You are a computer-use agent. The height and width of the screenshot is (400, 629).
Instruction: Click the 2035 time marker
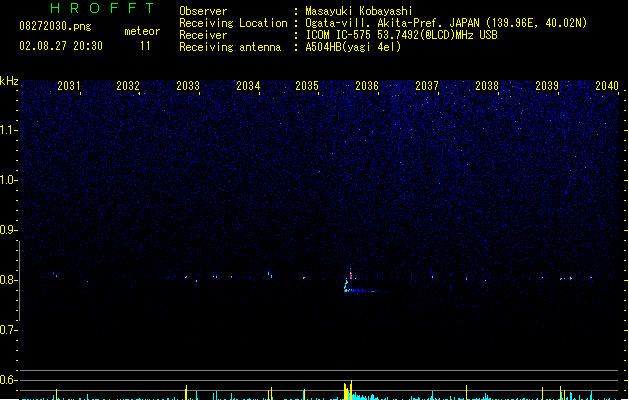(307, 86)
